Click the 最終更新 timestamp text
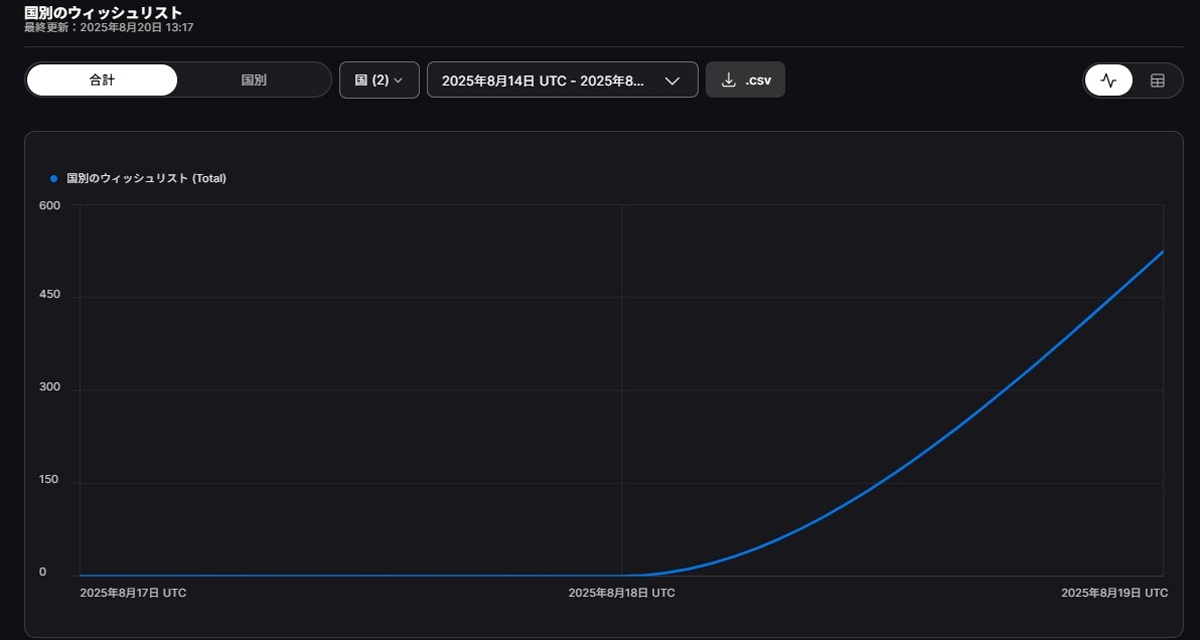This screenshot has height=640, width=1200. [108, 28]
